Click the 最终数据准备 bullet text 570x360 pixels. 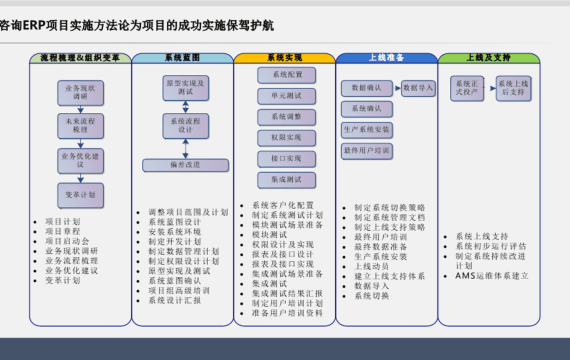click(x=381, y=247)
